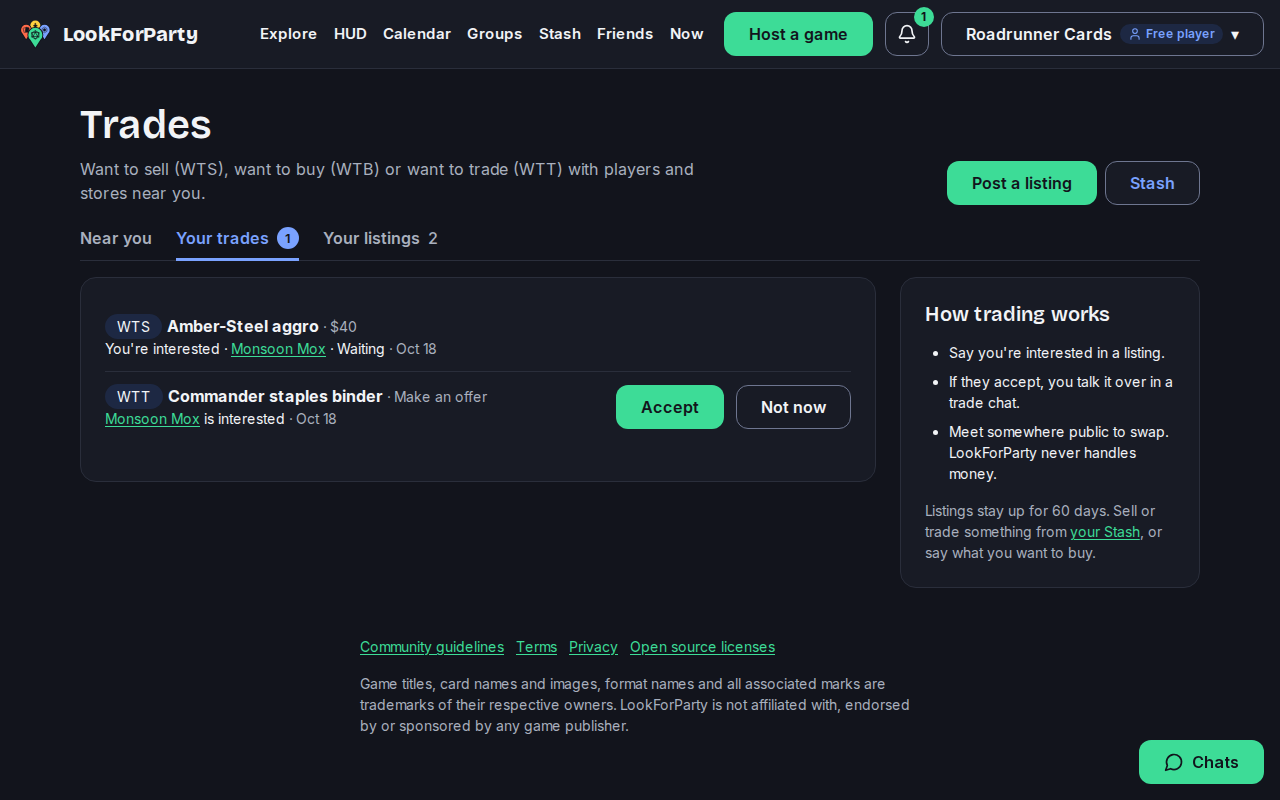Open the Chats button
The image size is (1280, 800).
1201,762
